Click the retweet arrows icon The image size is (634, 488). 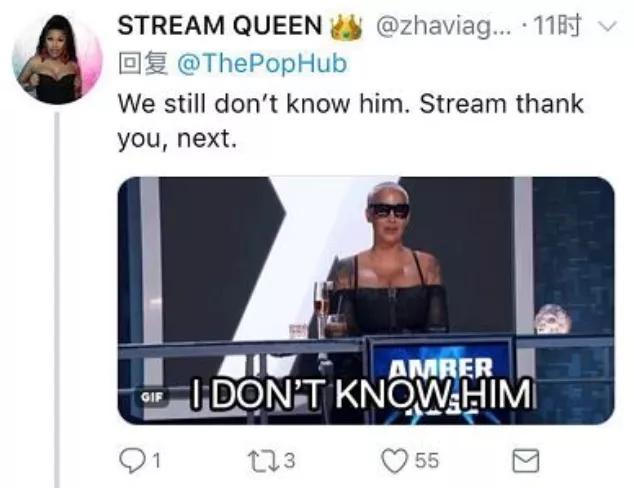263,461
